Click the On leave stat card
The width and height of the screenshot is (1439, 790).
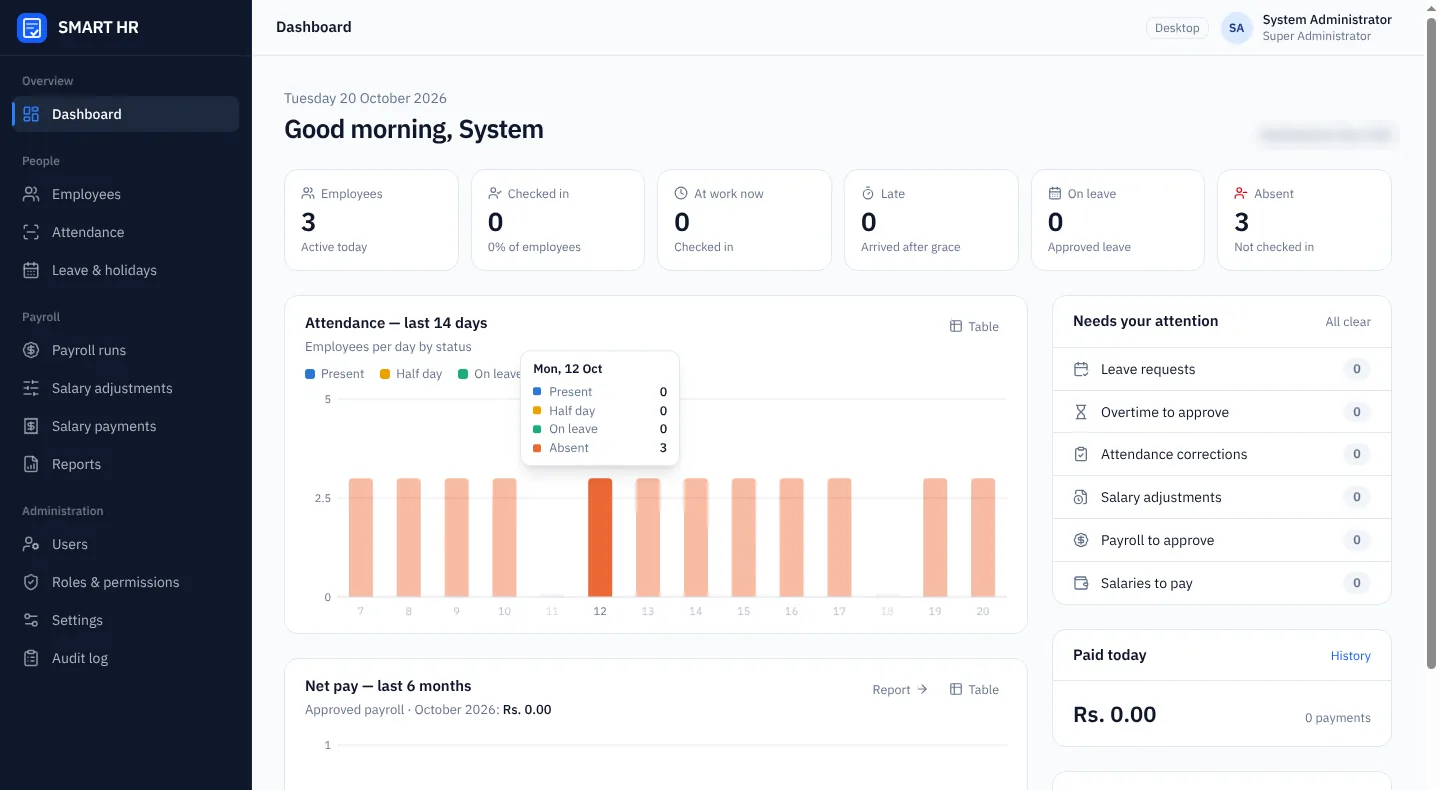pos(1118,220)
